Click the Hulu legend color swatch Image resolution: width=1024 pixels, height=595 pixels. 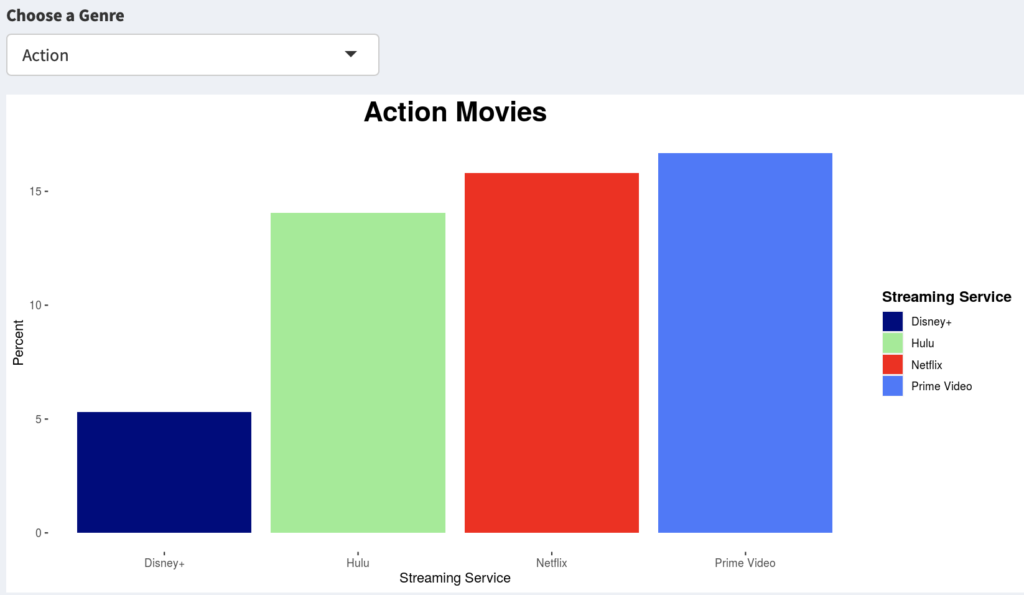point(893,343)
